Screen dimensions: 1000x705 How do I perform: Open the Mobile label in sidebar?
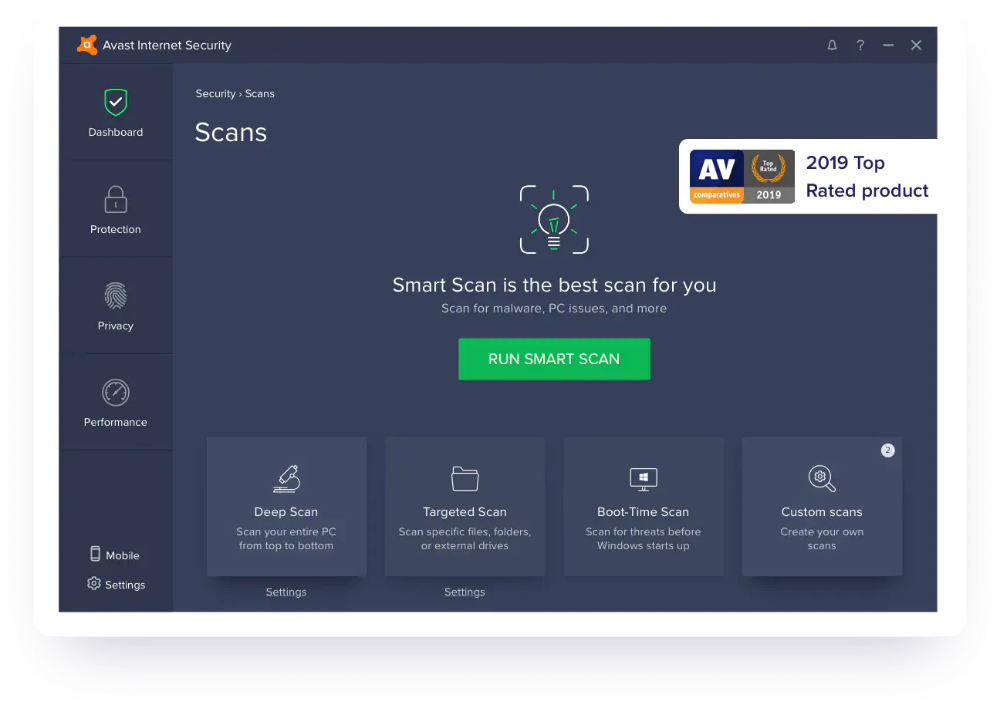pos(122,555)
